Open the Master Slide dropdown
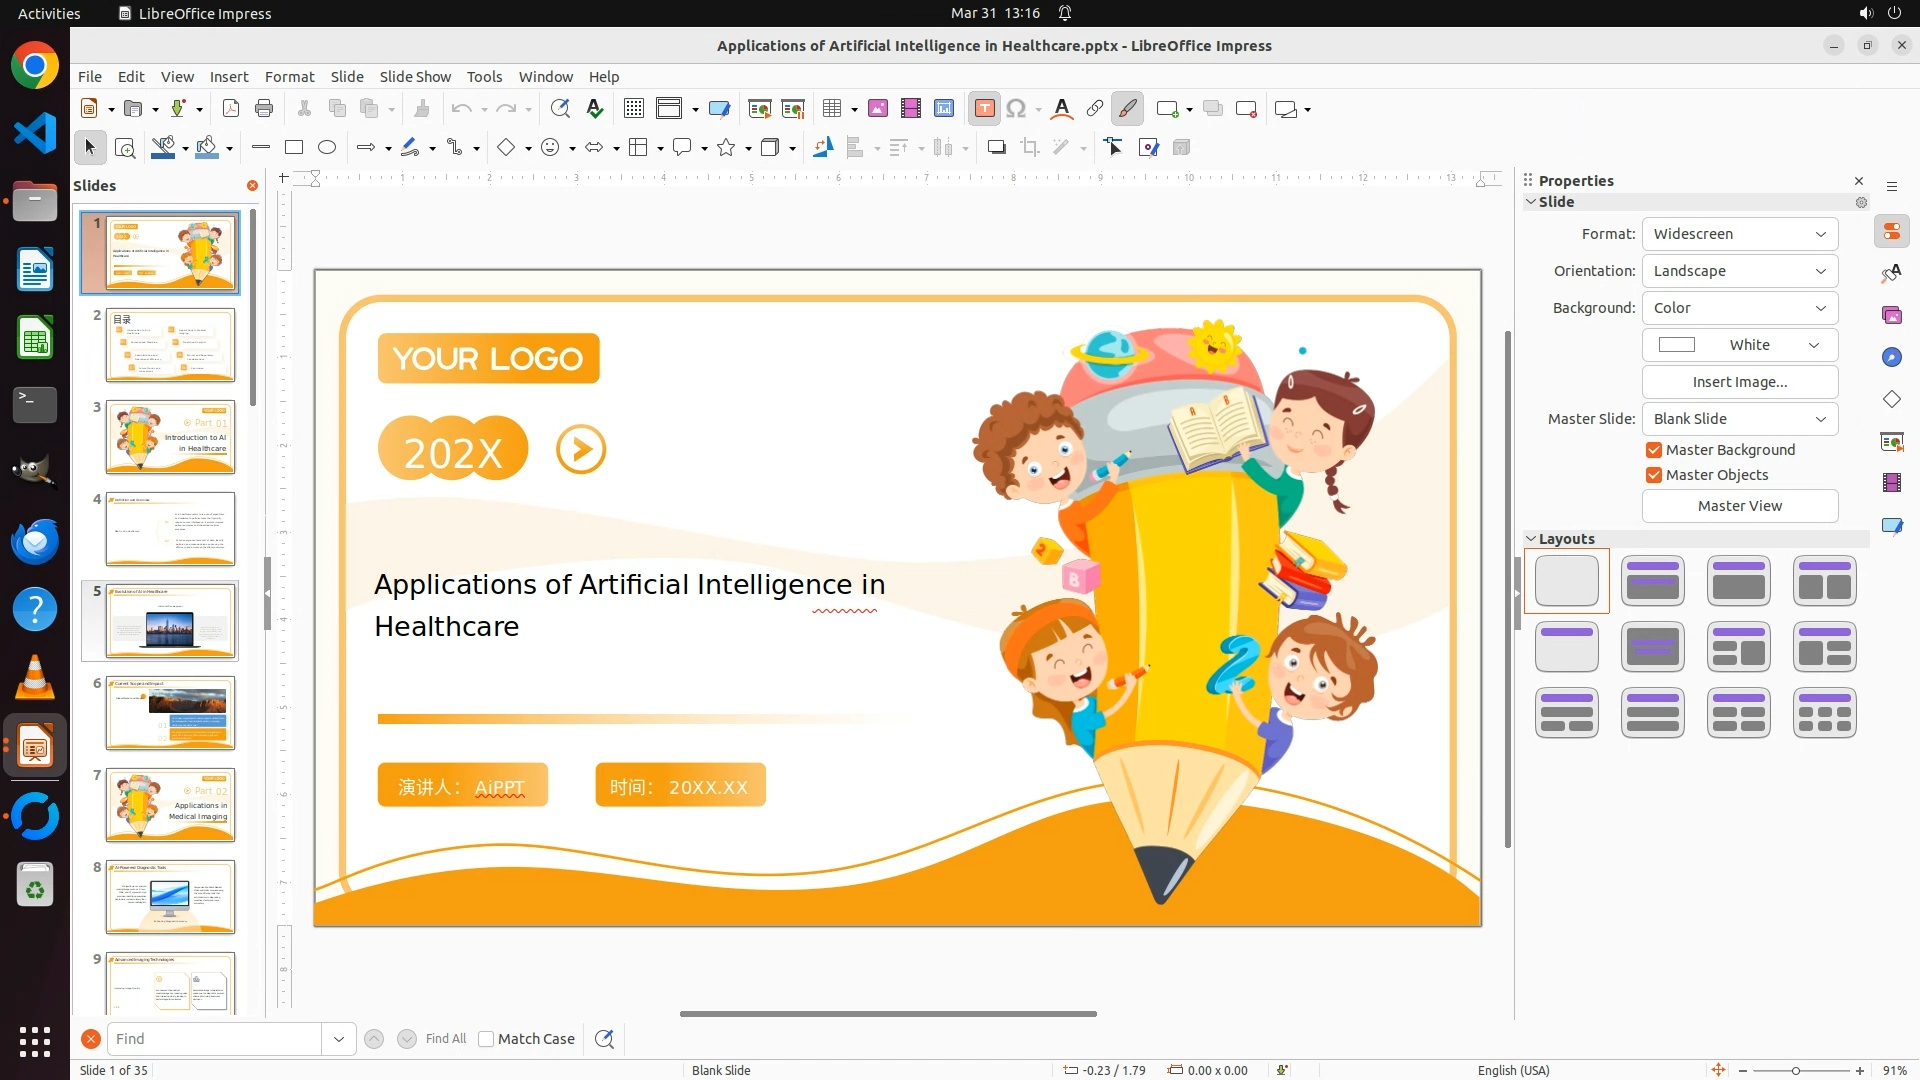The image size is (1920, 1080). tap(1739, 419)
